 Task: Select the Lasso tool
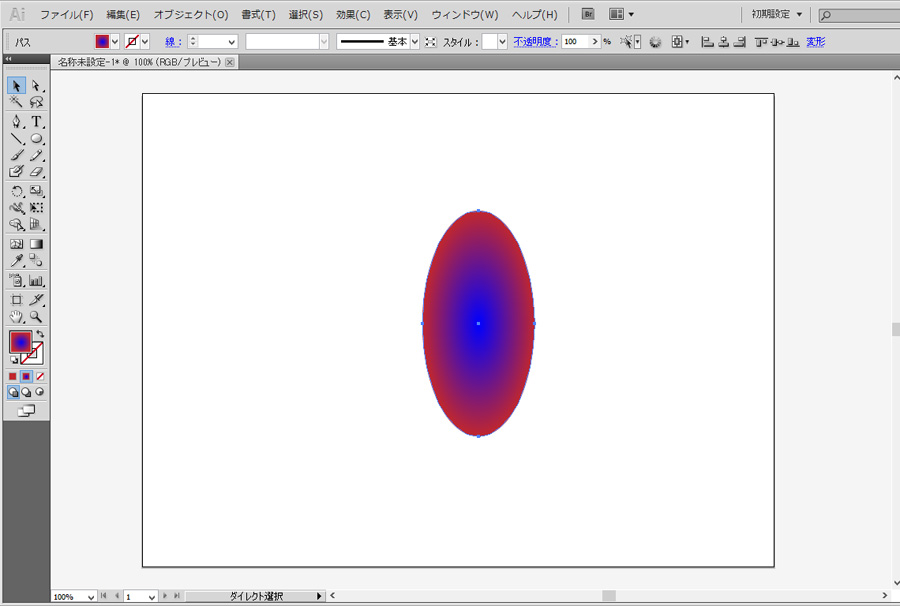[36, 102]
